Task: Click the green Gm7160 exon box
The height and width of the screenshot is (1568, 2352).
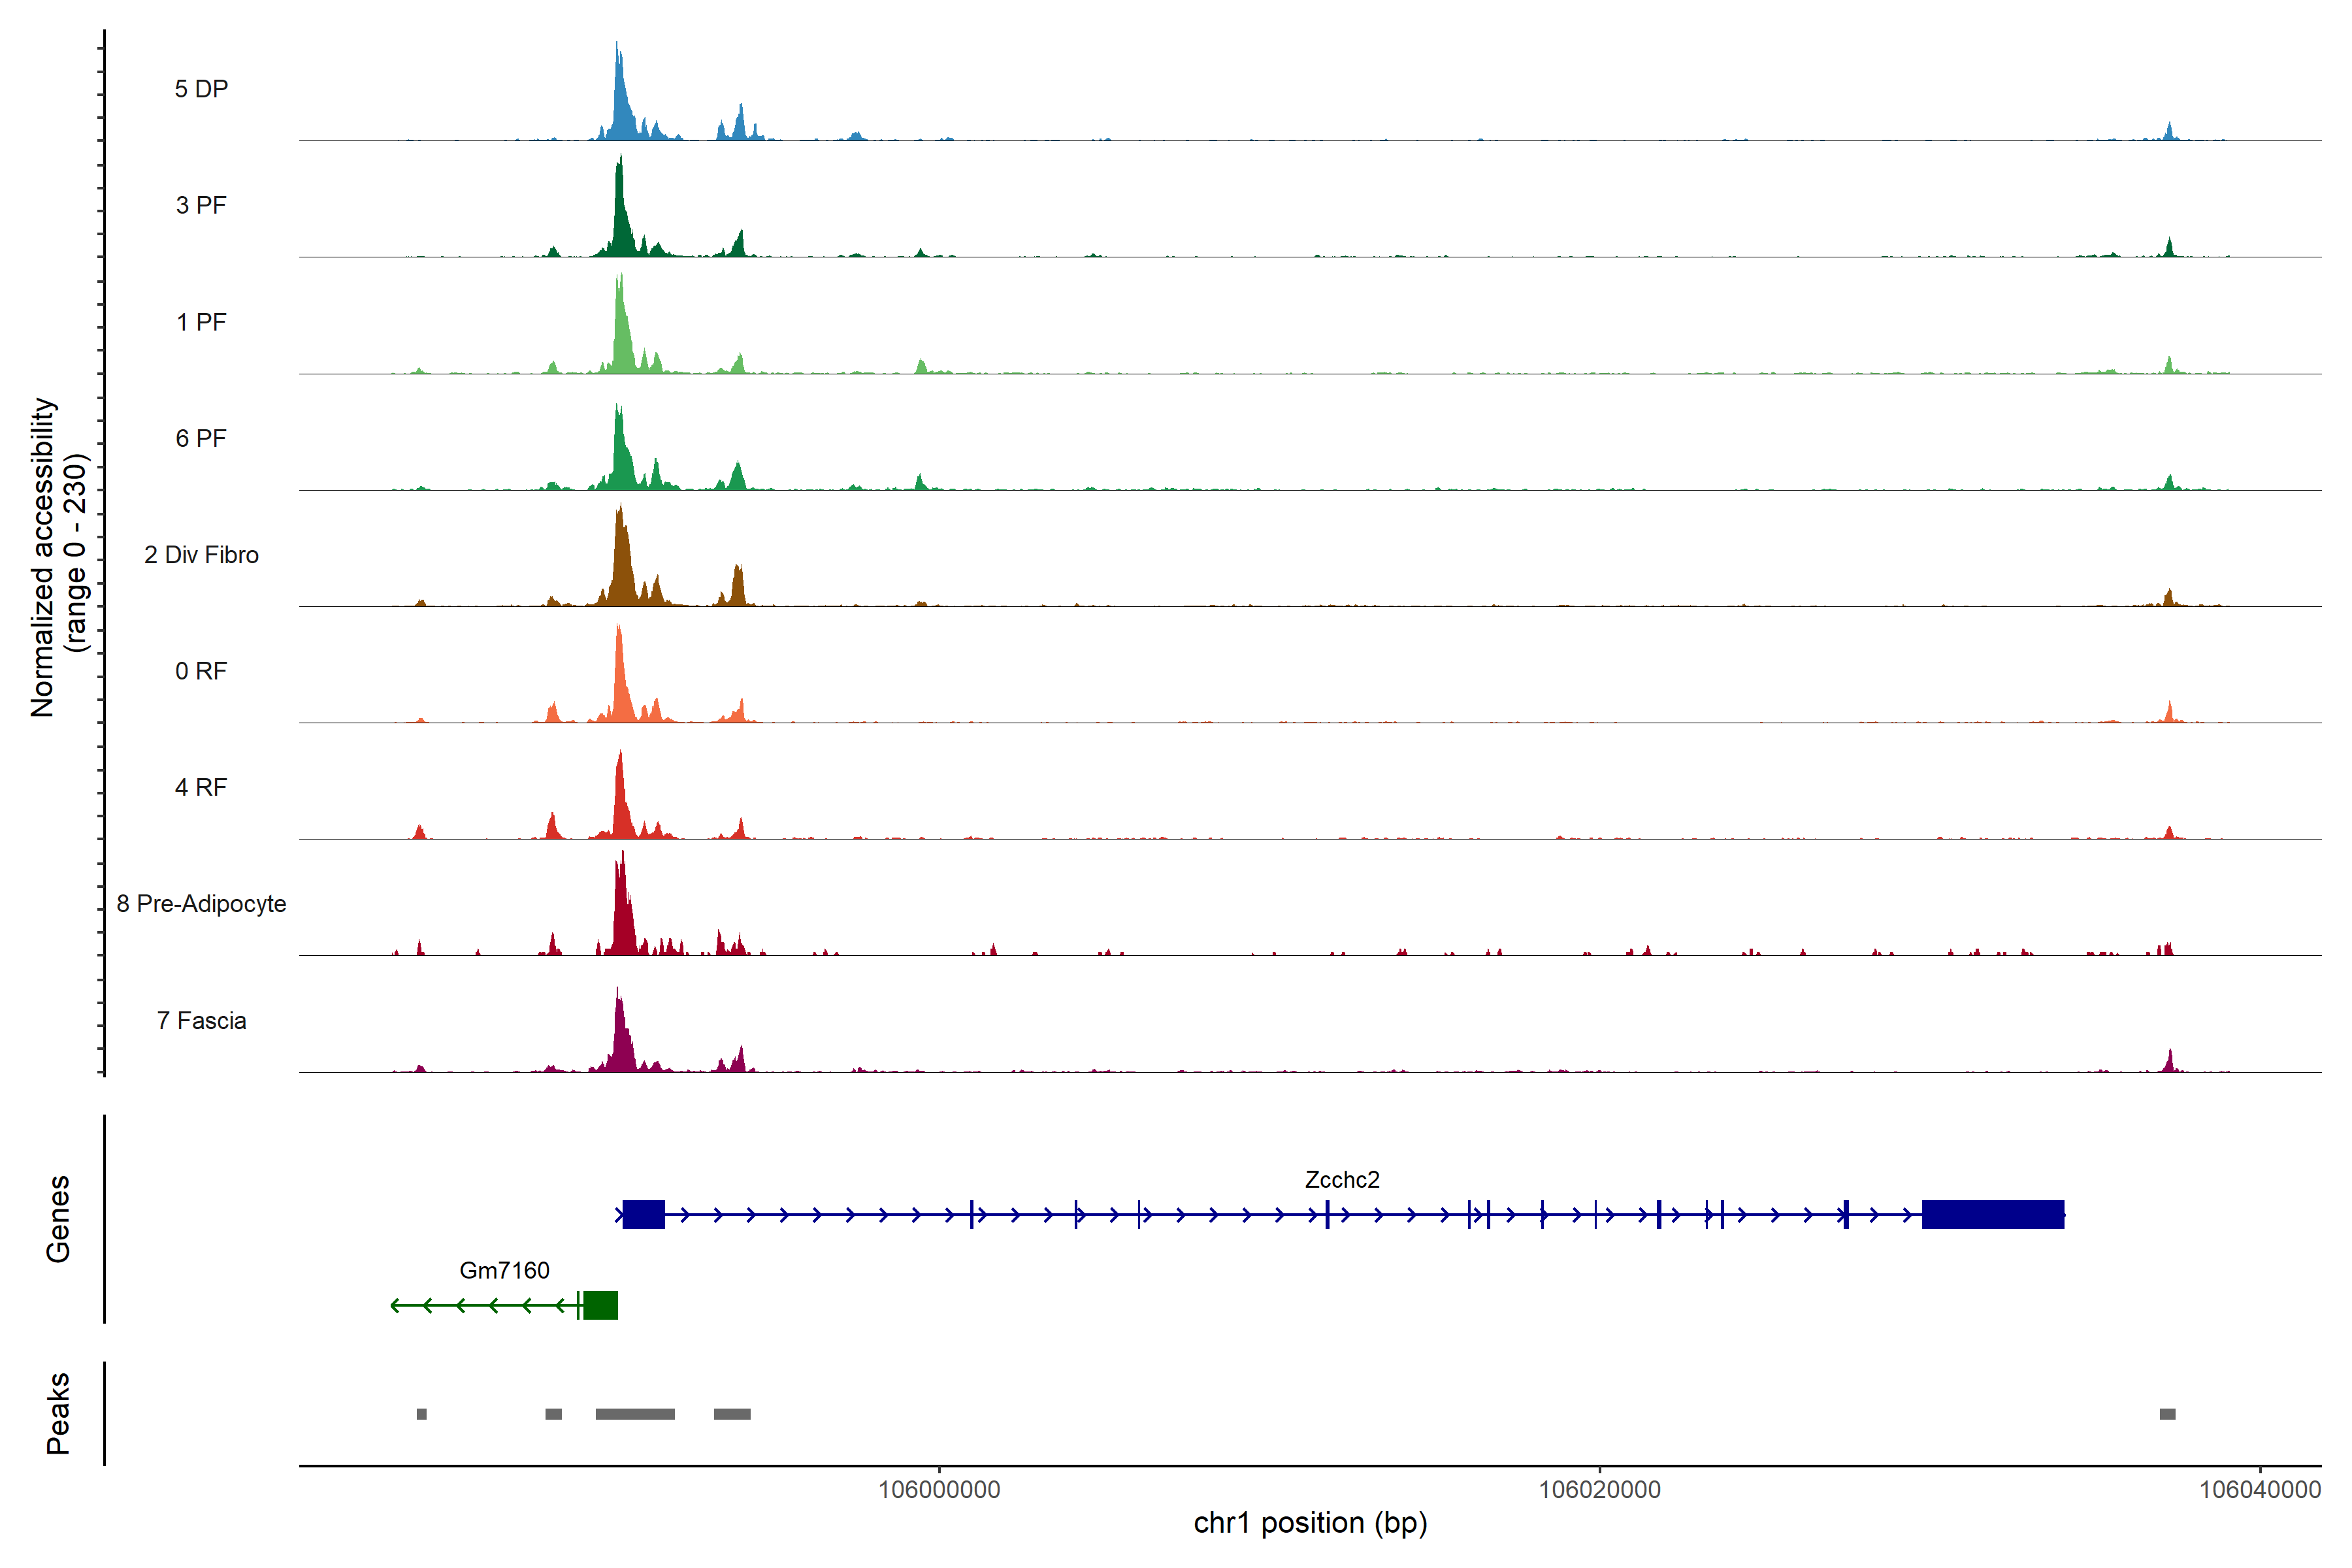Action: pyautogui.click(x=600, y=1305)
